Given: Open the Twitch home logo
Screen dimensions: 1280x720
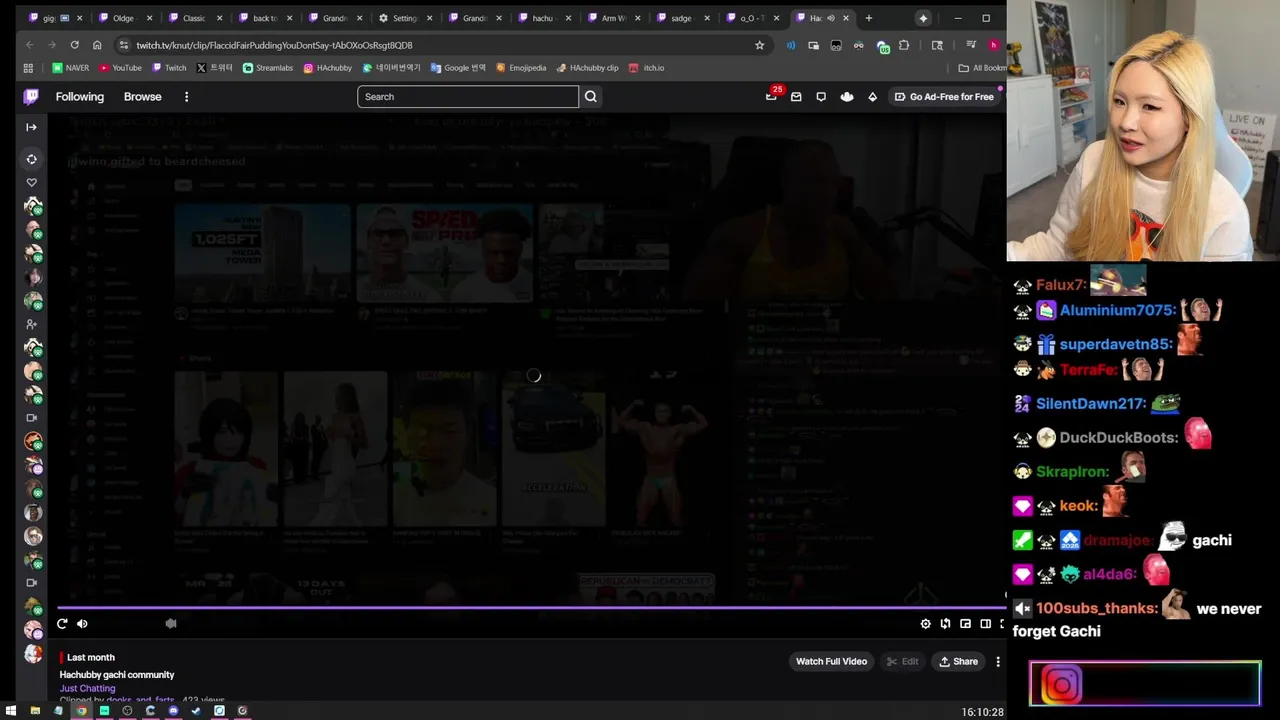Looking at the screenshot, I should (31, 97).
